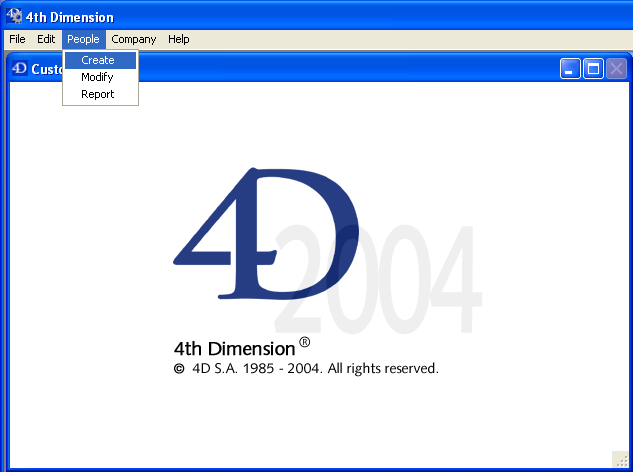
Task: Expand the Company menu
Action: (133, 39)
